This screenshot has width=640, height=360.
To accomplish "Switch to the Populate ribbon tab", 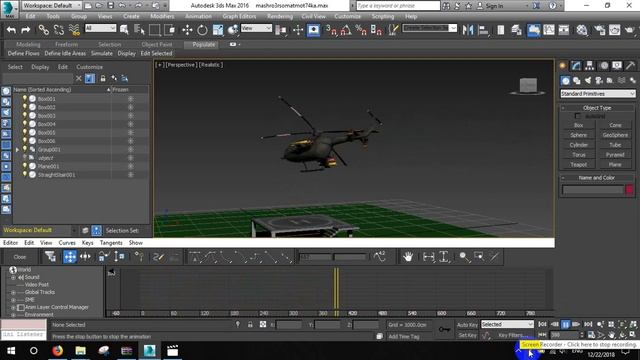I will [x=204, y=44].
